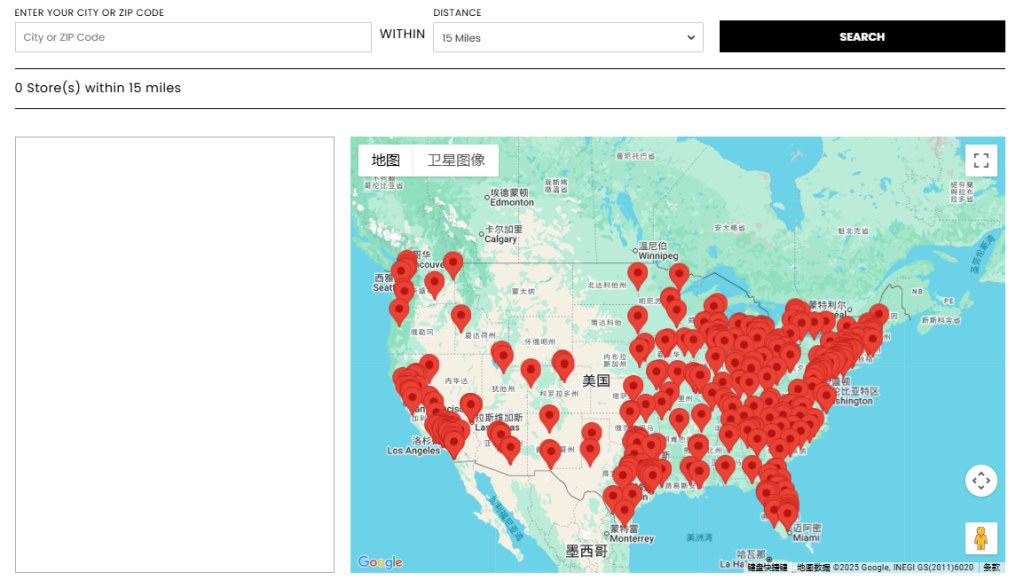1024x588 pixels.
Task: Open the map camera controls
Action: (981, 481)
